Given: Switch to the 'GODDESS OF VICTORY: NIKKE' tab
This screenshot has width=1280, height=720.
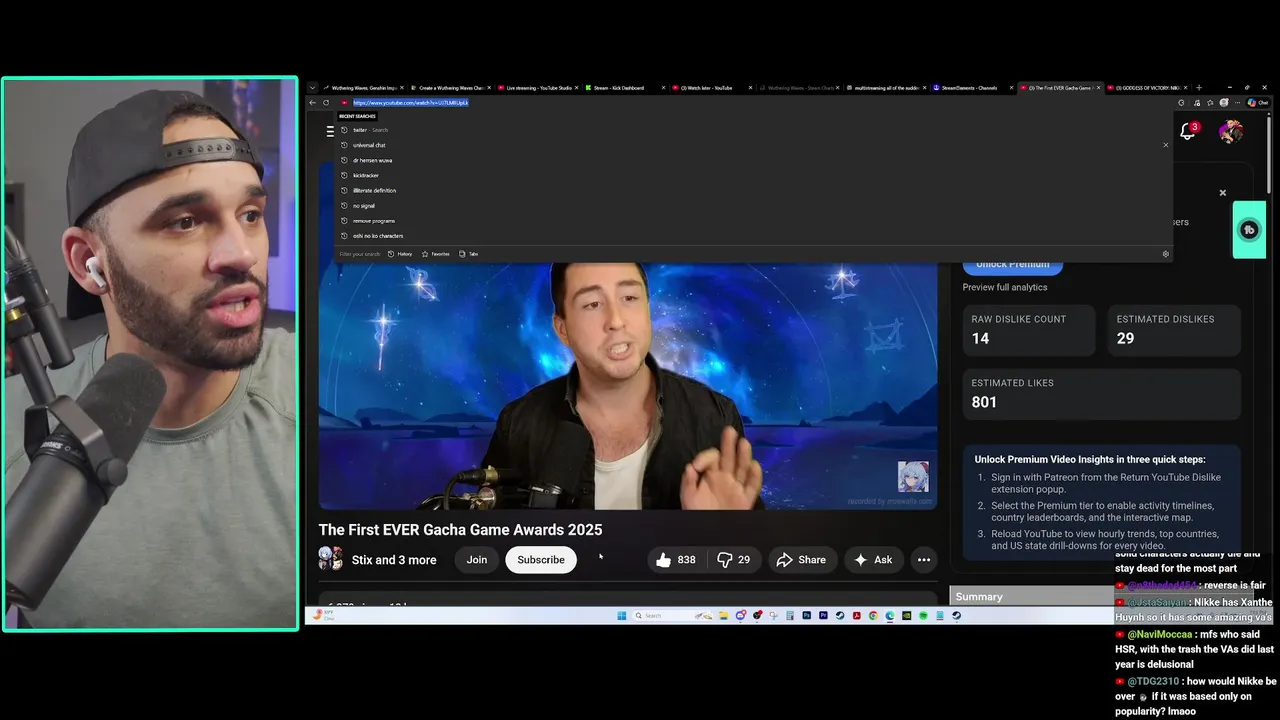Looking at the screenshot, I should tap(1148, 88).
